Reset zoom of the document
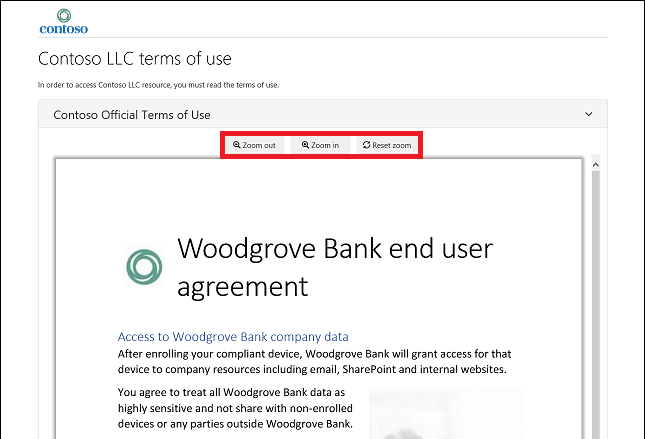 point(387,145)
